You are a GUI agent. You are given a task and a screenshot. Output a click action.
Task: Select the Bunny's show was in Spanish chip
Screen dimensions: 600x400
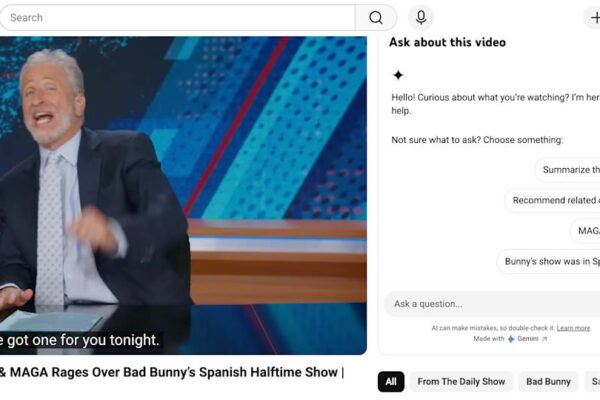[551, 262]
